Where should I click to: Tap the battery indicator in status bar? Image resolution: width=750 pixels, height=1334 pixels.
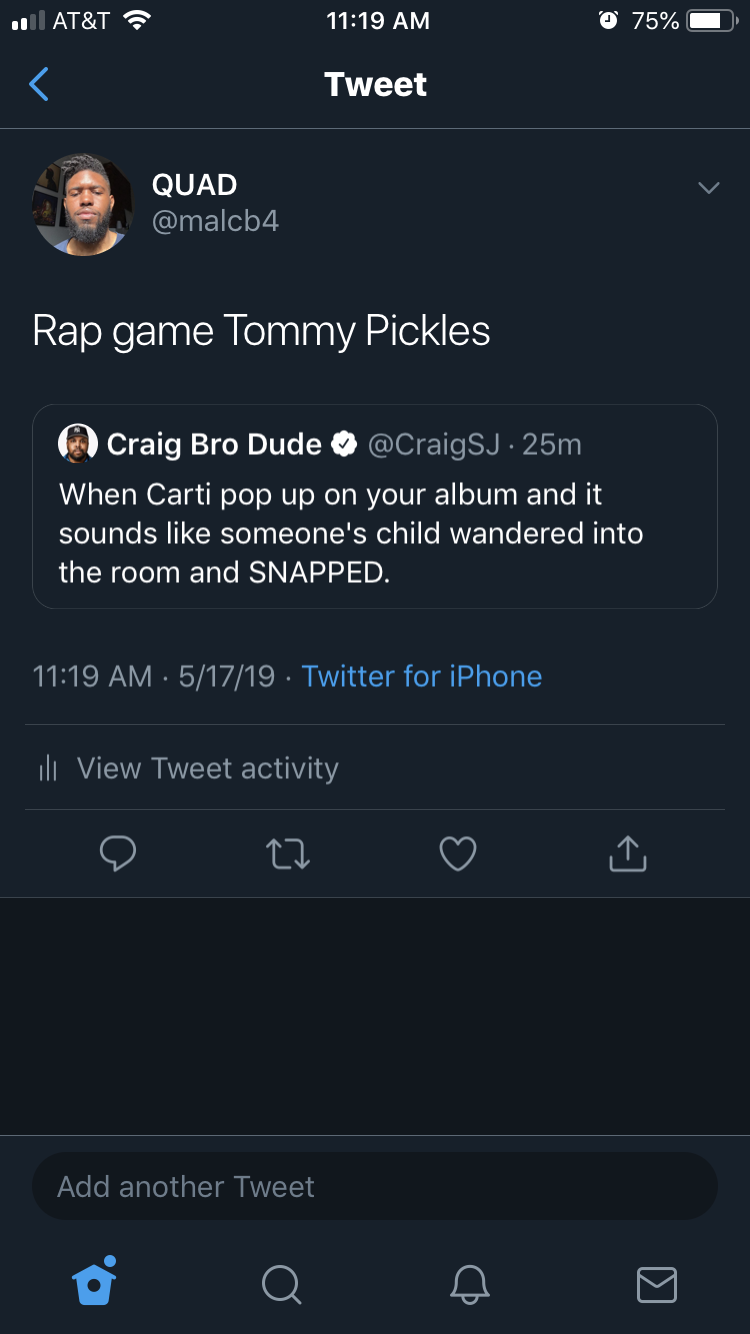click(x=713, y=21)
